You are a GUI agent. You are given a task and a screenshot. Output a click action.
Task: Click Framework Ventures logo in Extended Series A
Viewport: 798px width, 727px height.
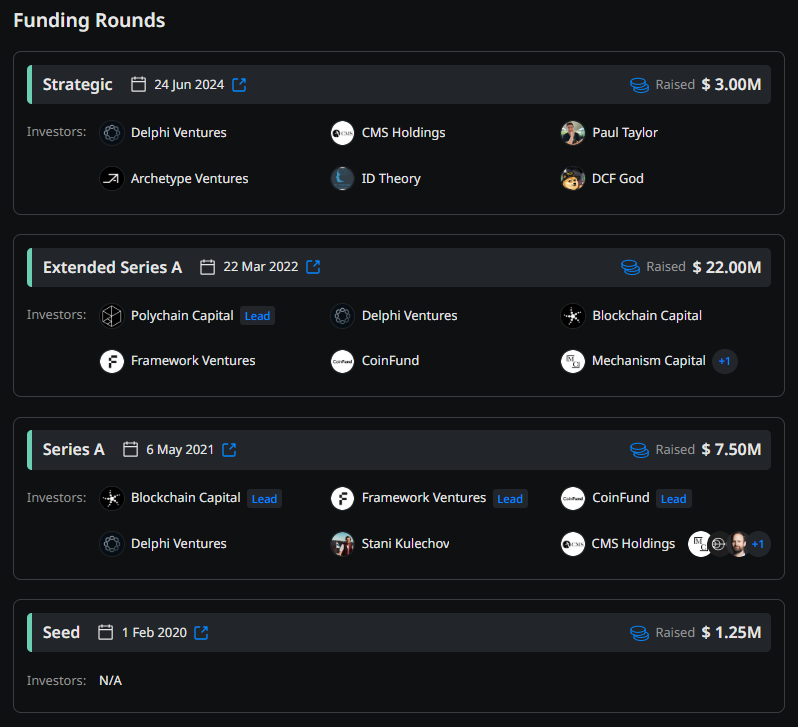click(112, 361)
